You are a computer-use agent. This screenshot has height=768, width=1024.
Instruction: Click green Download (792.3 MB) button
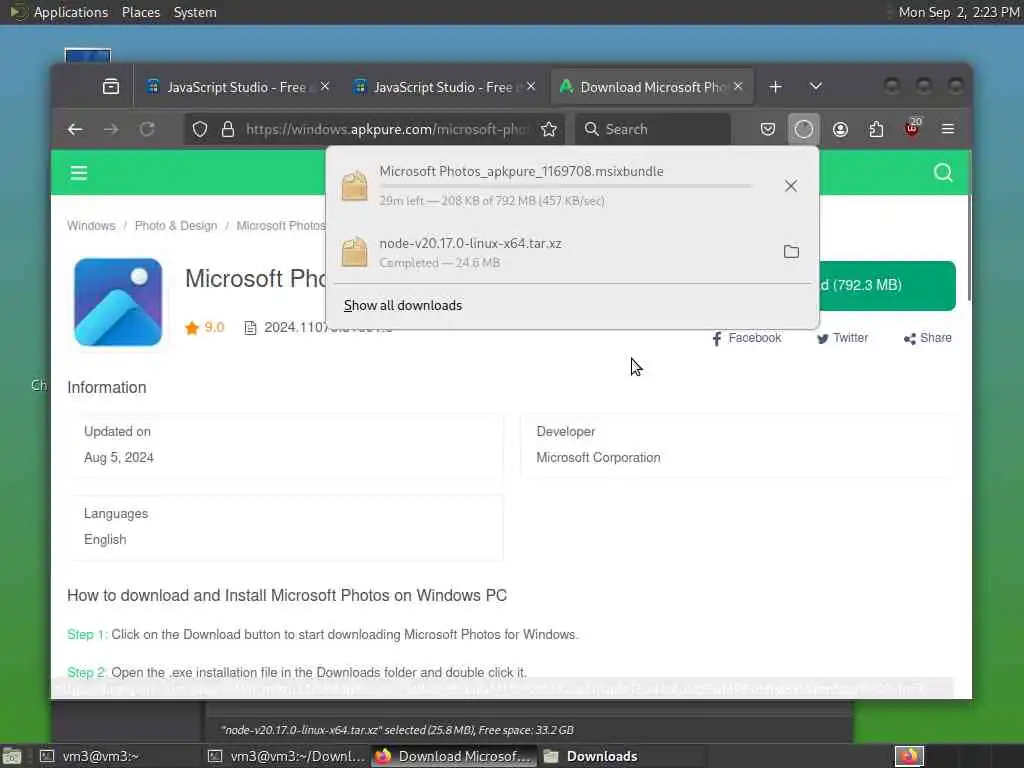click(x=887, y=285)
